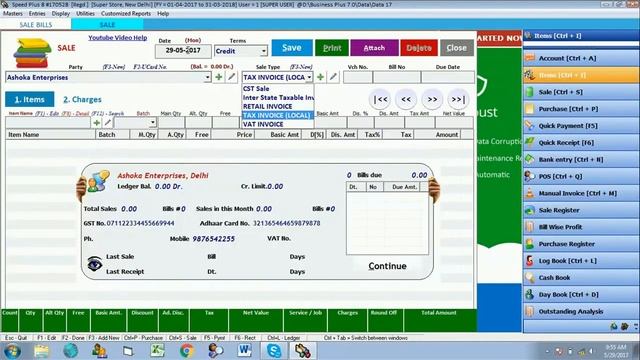Open Day Book [Ctrl + D]
This screenshot has width=640, height=360.
coord(581,294)
